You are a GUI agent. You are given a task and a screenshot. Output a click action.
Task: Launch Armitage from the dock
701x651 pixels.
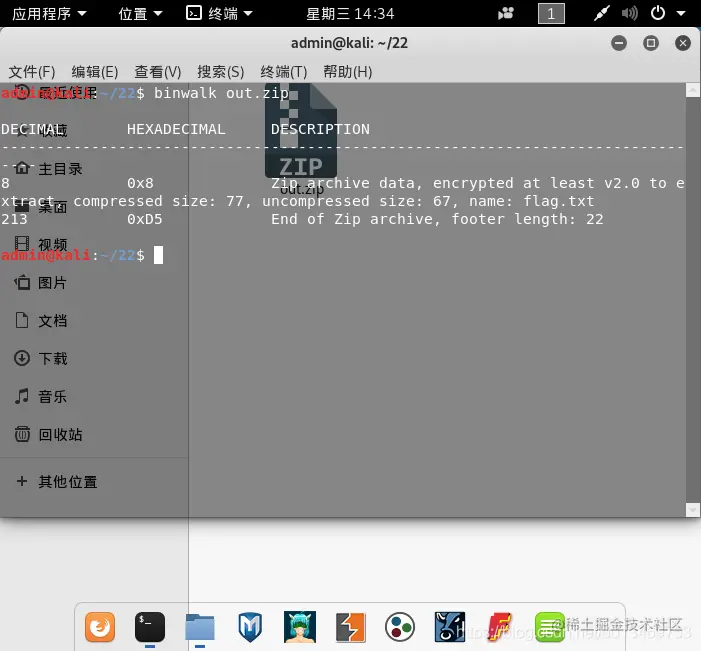[300, 626]
